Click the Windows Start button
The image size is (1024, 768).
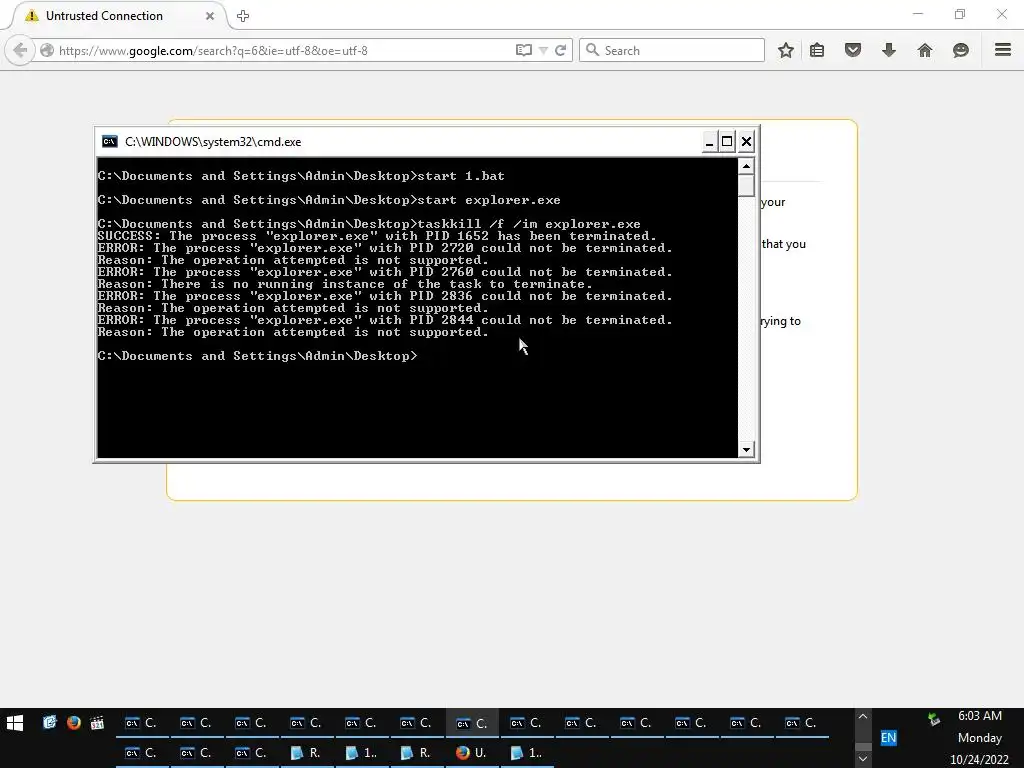coord(15,723)
